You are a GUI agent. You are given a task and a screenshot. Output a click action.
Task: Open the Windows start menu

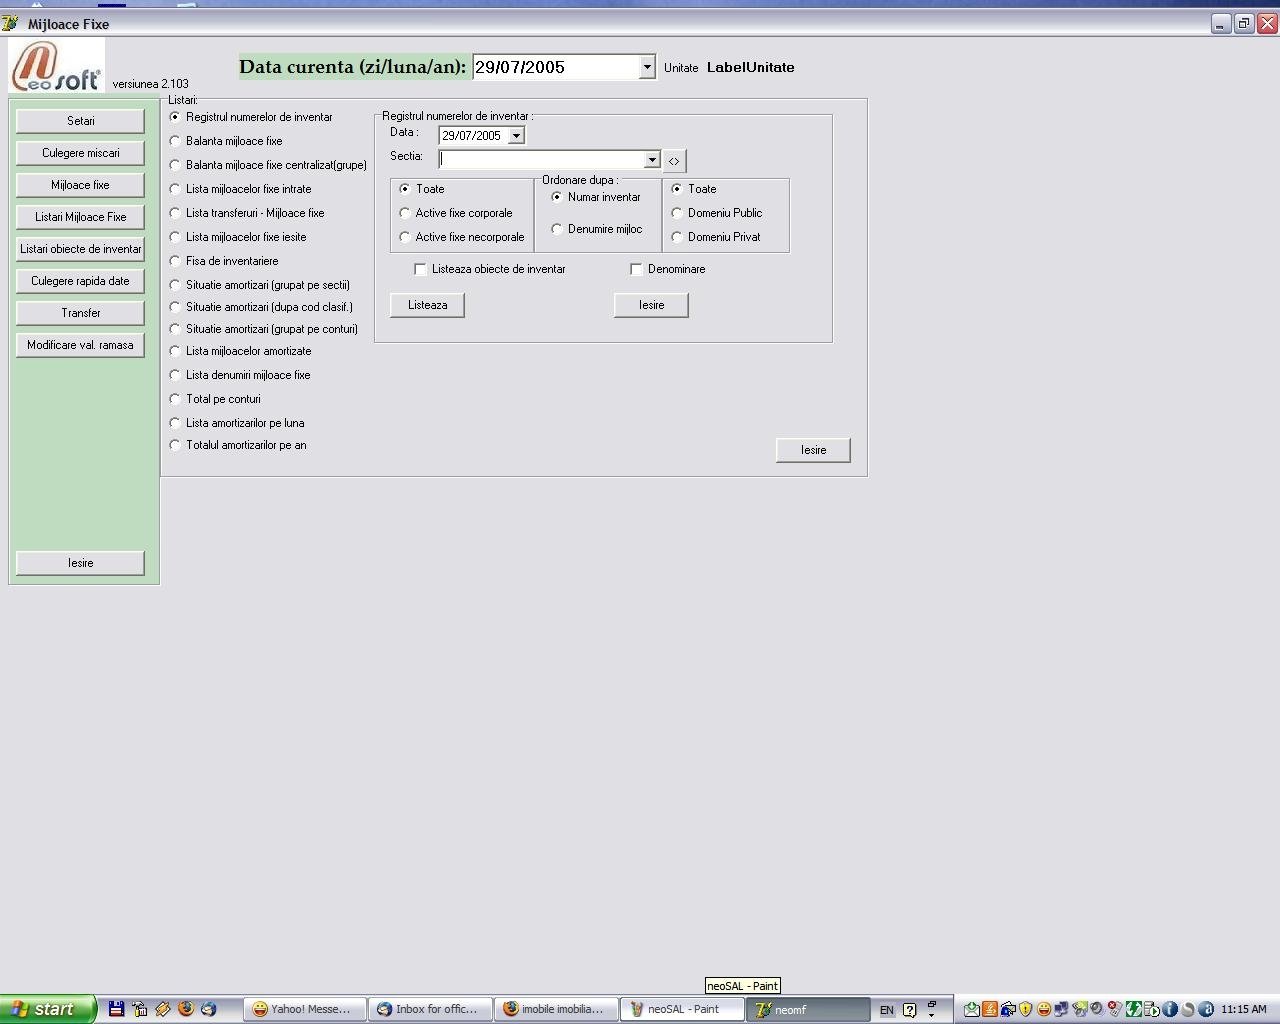click(48, 1009)
